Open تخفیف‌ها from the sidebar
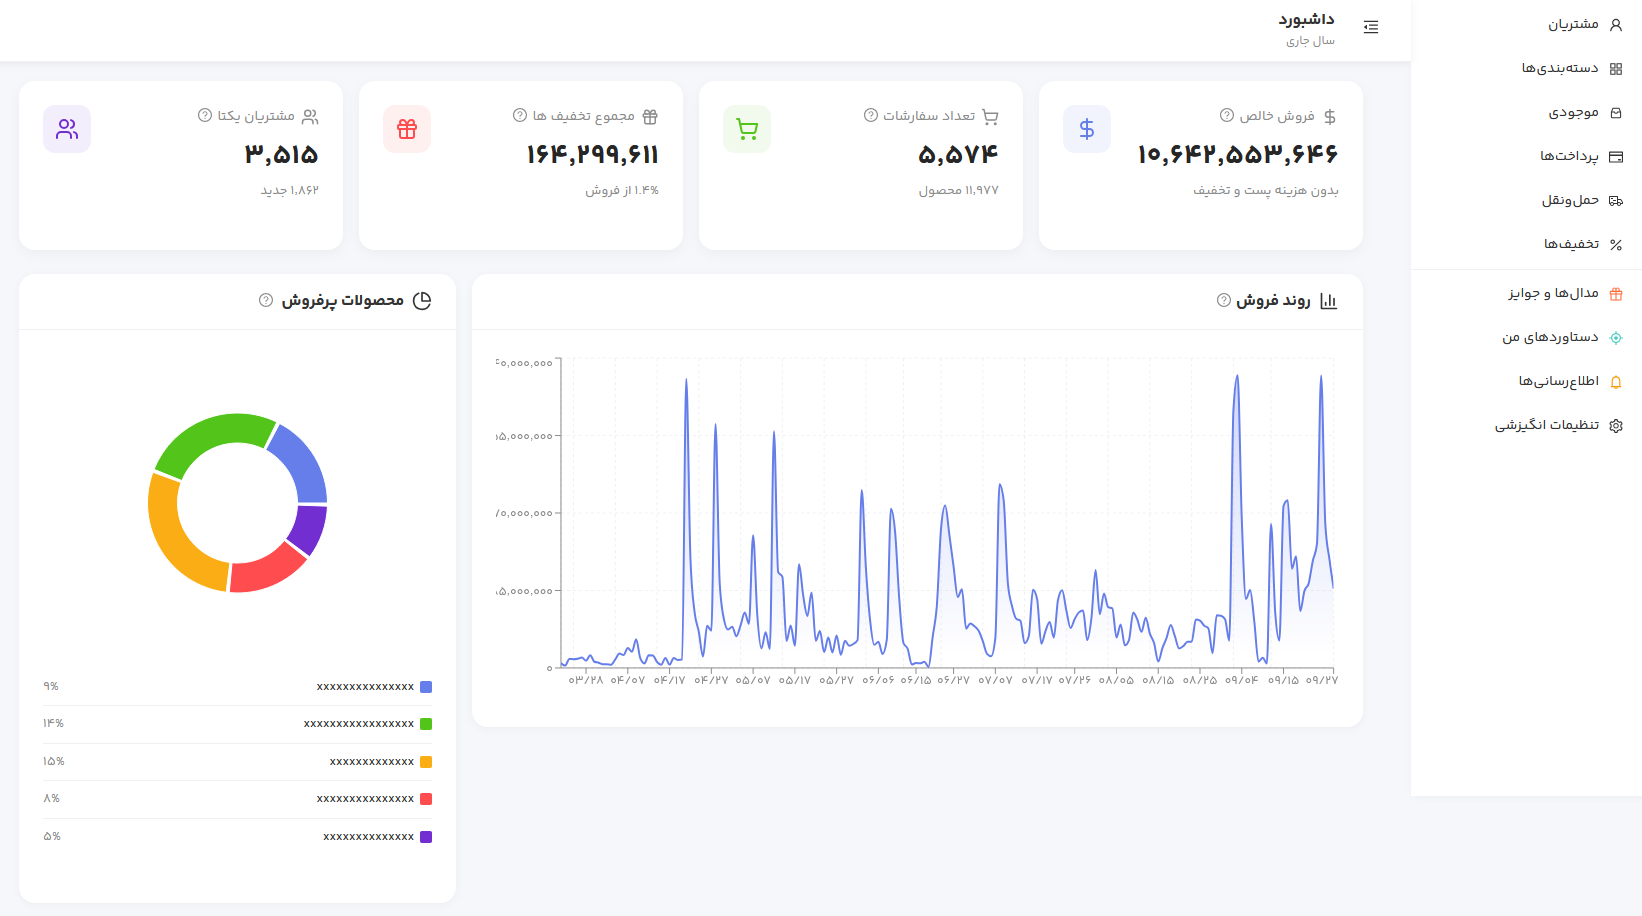 (1571, 244)
